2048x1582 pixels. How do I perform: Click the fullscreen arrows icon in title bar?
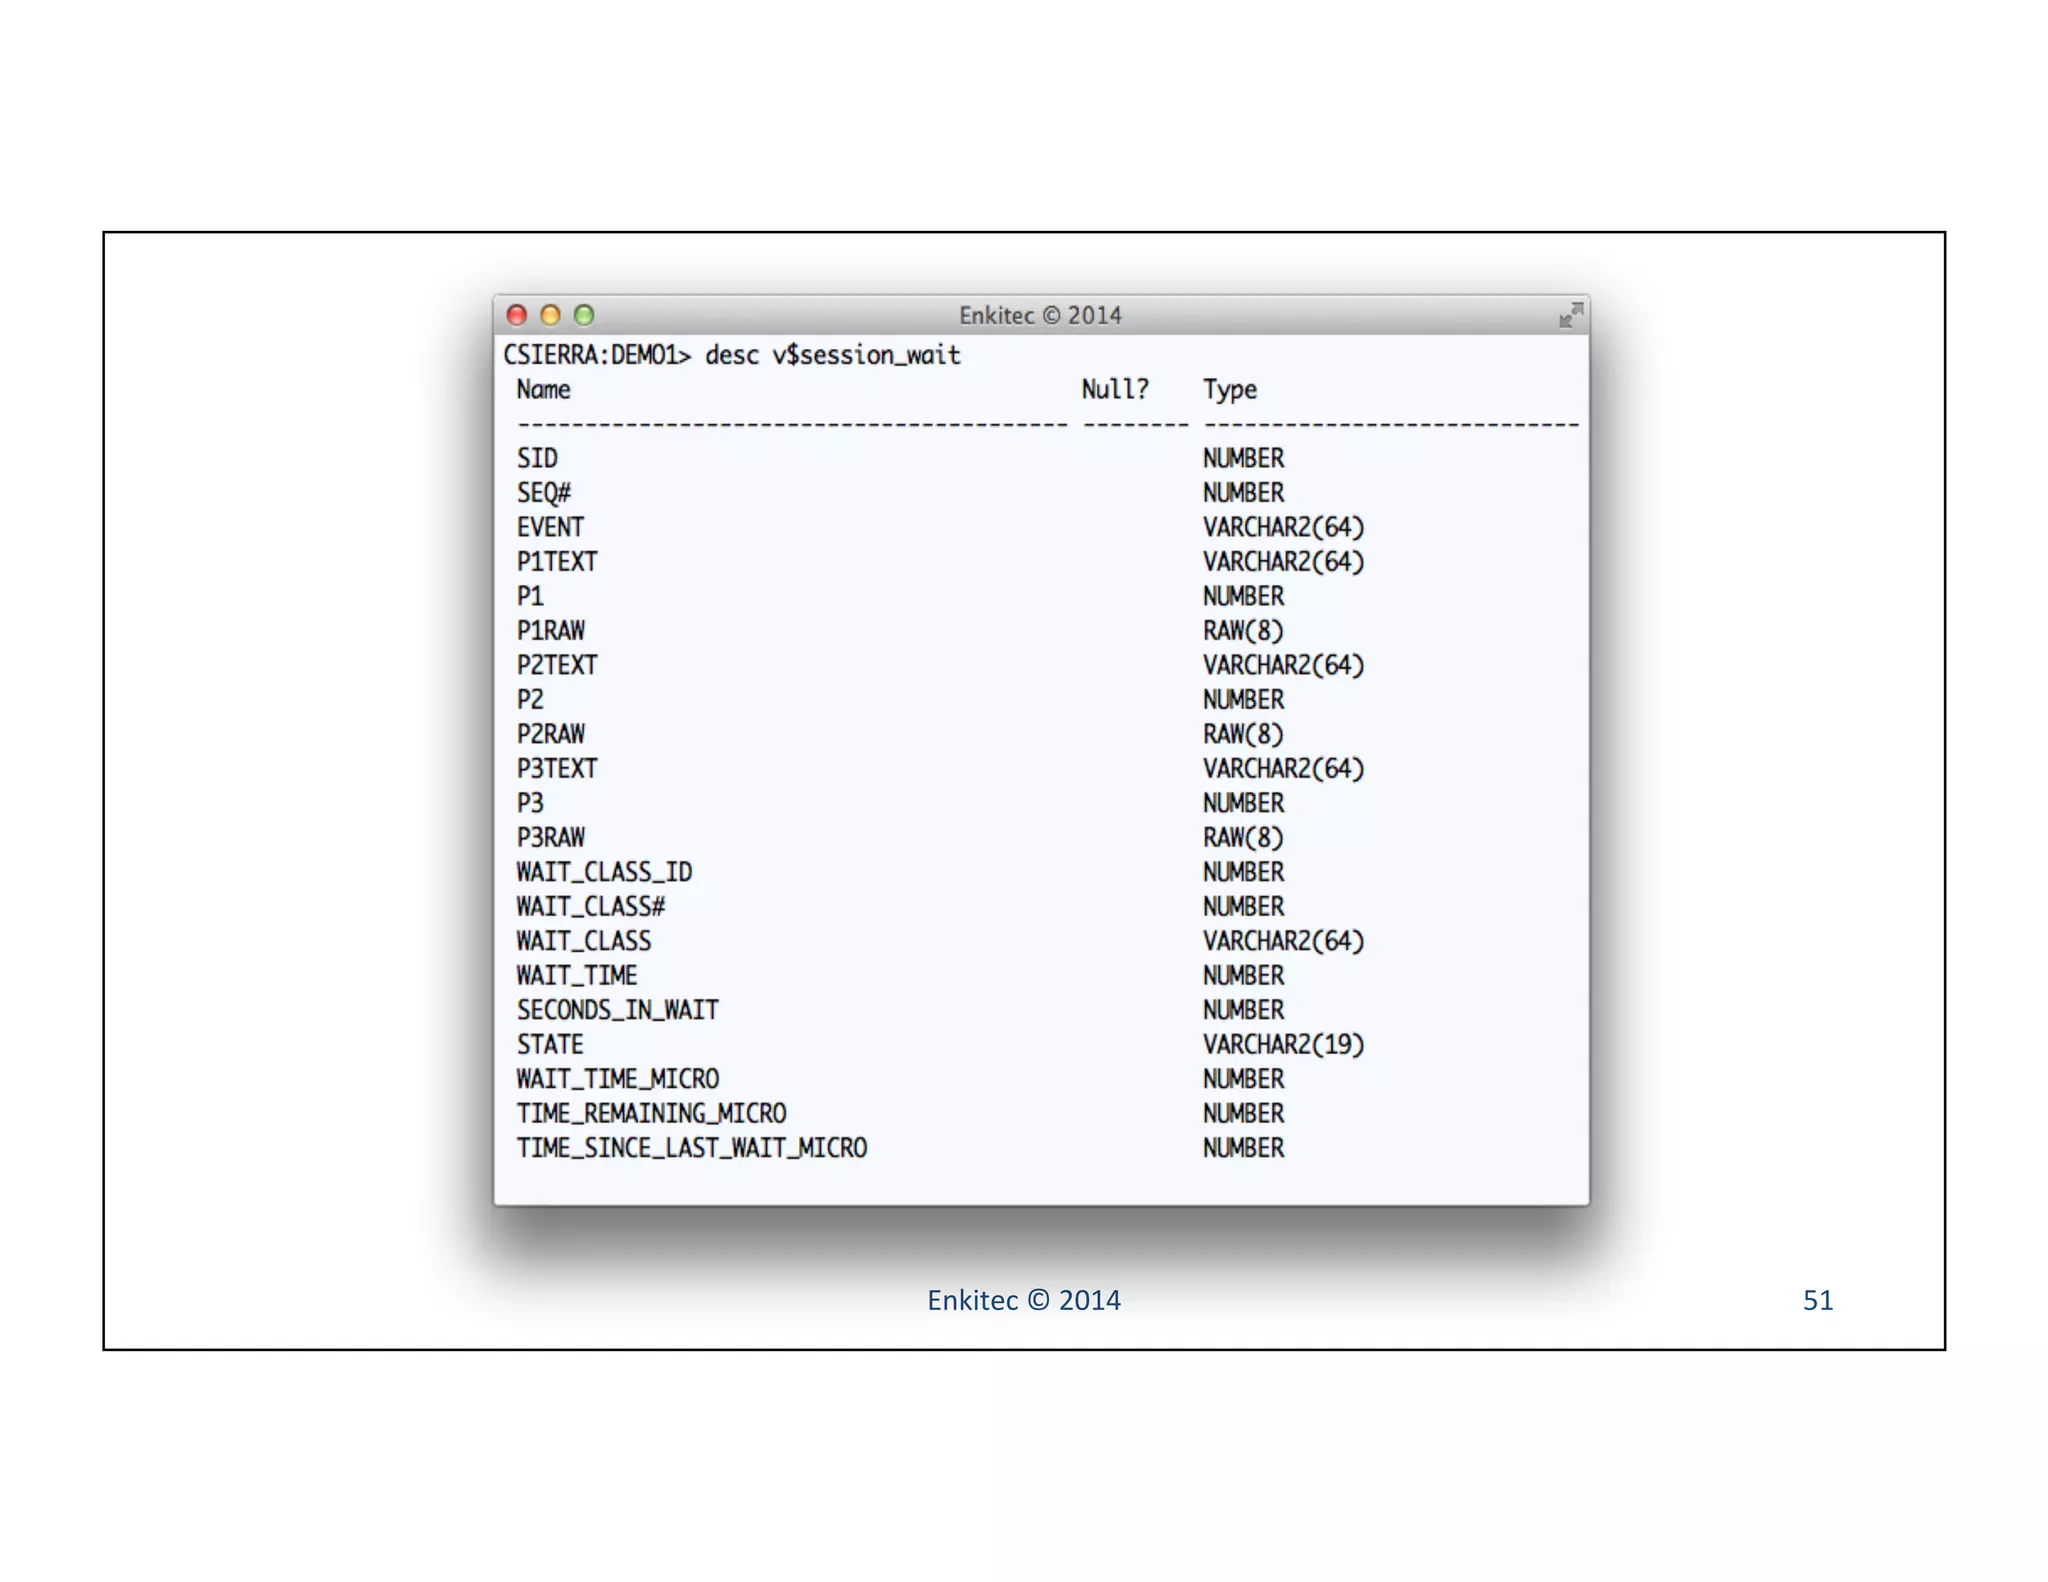pyautogui.click(x=1570, y=316)
